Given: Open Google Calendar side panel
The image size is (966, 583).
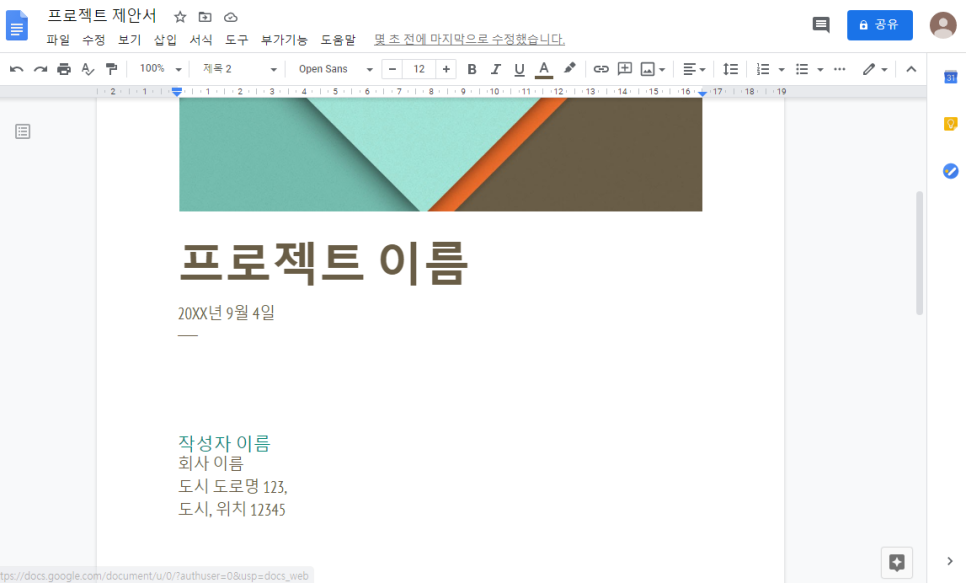Looking at the screenshot, I should 951,78.
